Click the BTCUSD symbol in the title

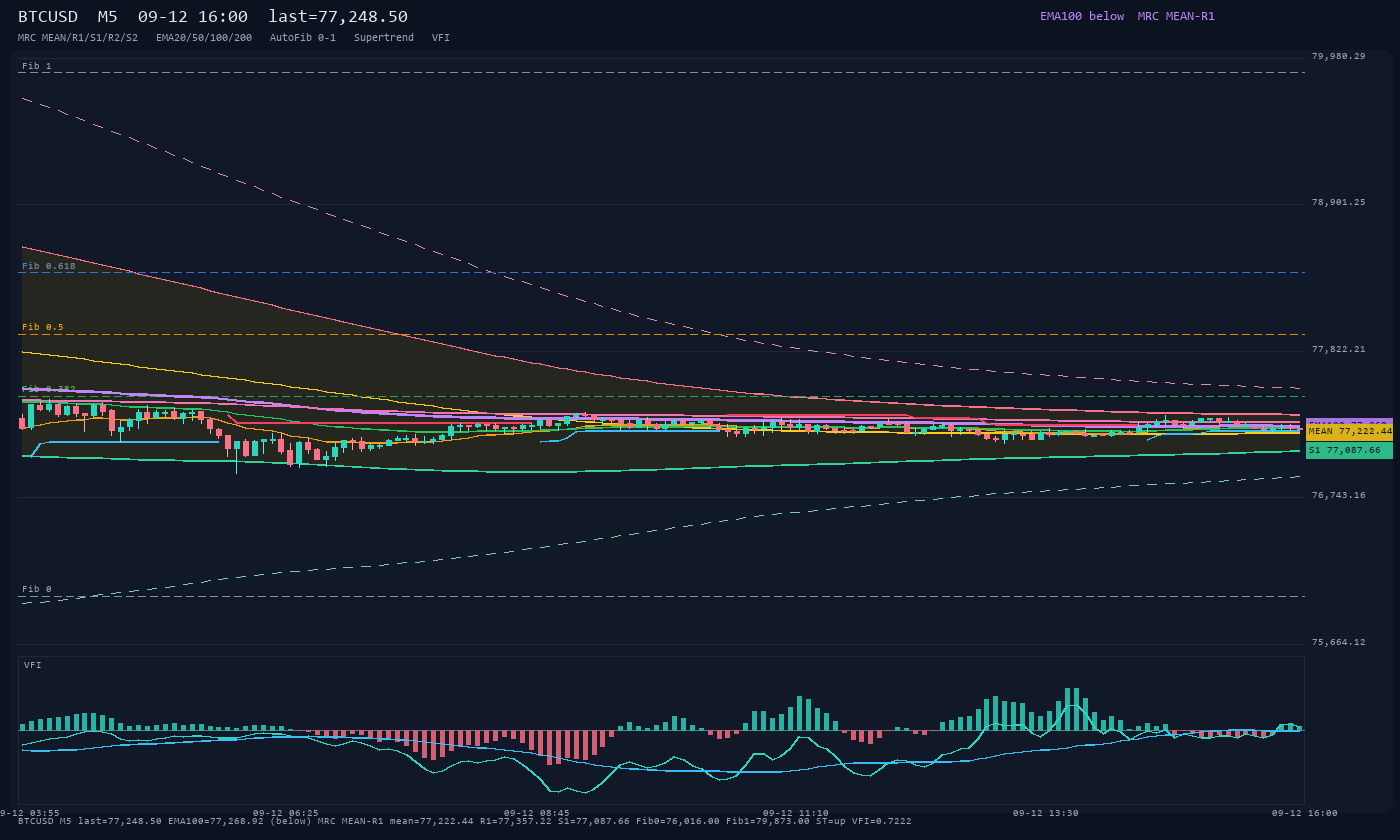click(48, 17)
